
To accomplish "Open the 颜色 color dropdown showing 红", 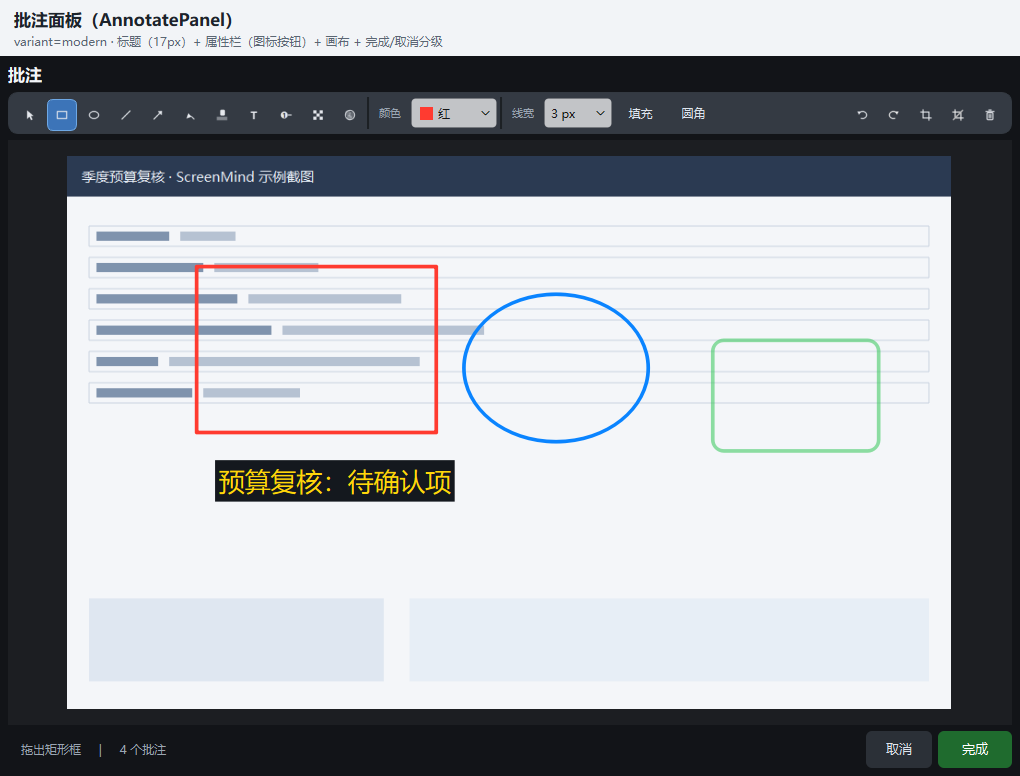I will click(454, 113).
